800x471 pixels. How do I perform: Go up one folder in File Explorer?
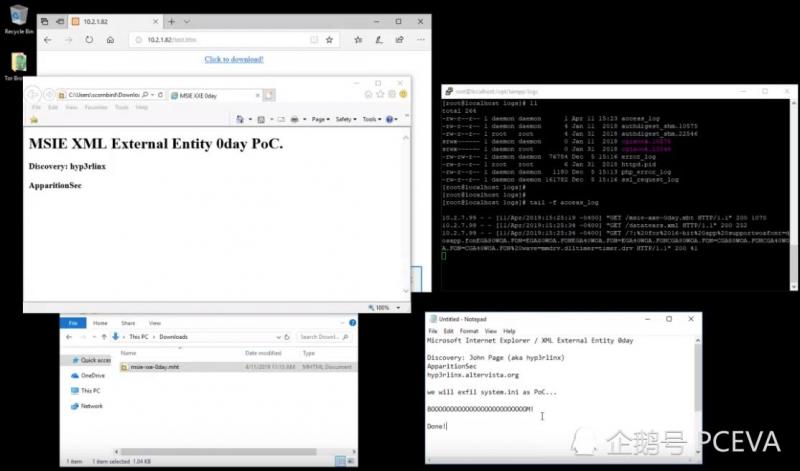[104, 337]
